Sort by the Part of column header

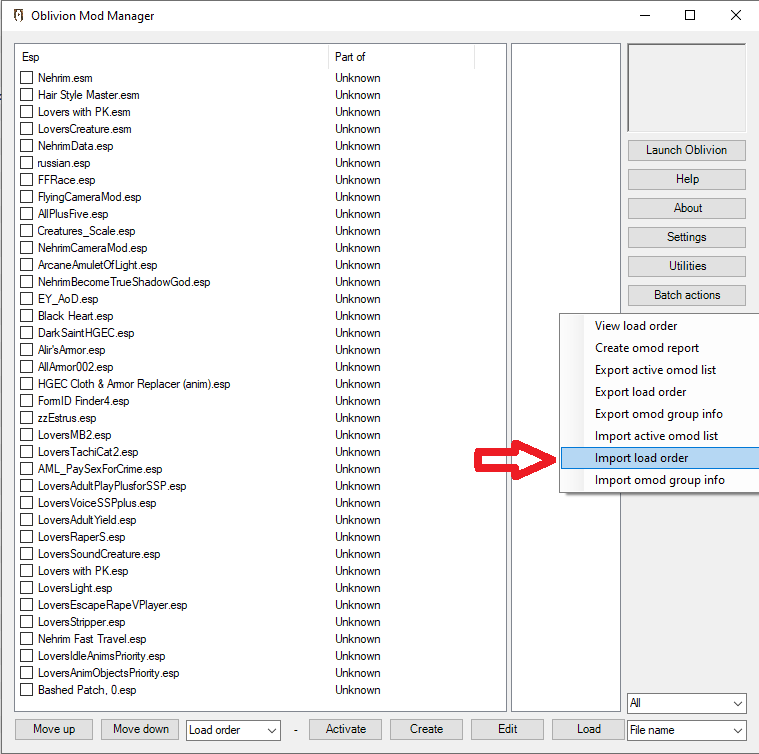(x=400, y=57)
